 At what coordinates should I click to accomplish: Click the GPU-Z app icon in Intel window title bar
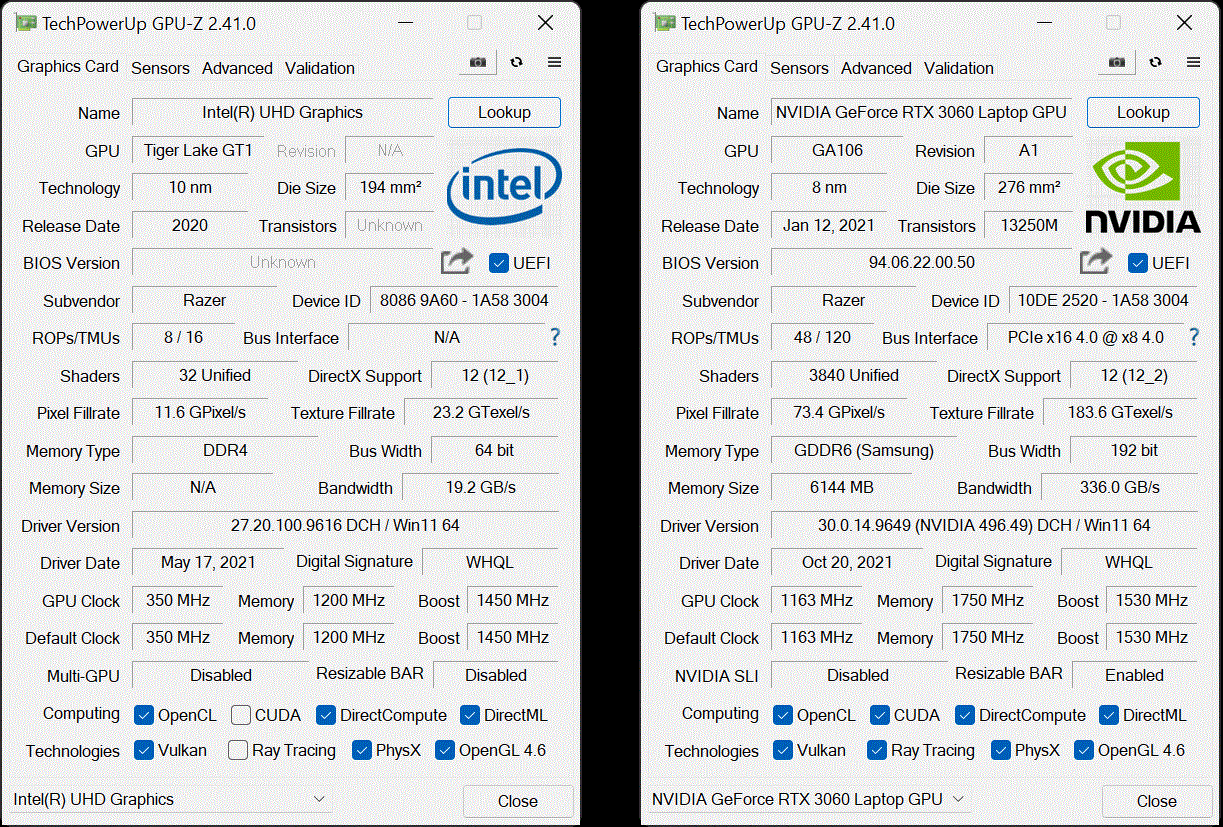(27, 23)
